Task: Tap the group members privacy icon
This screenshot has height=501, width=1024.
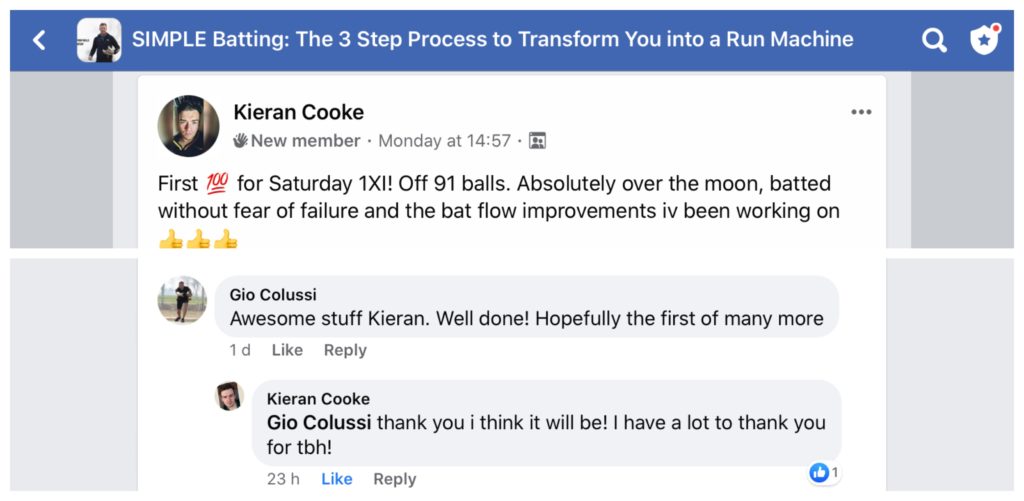Action: pyautogui.click(x=537, y=140)
